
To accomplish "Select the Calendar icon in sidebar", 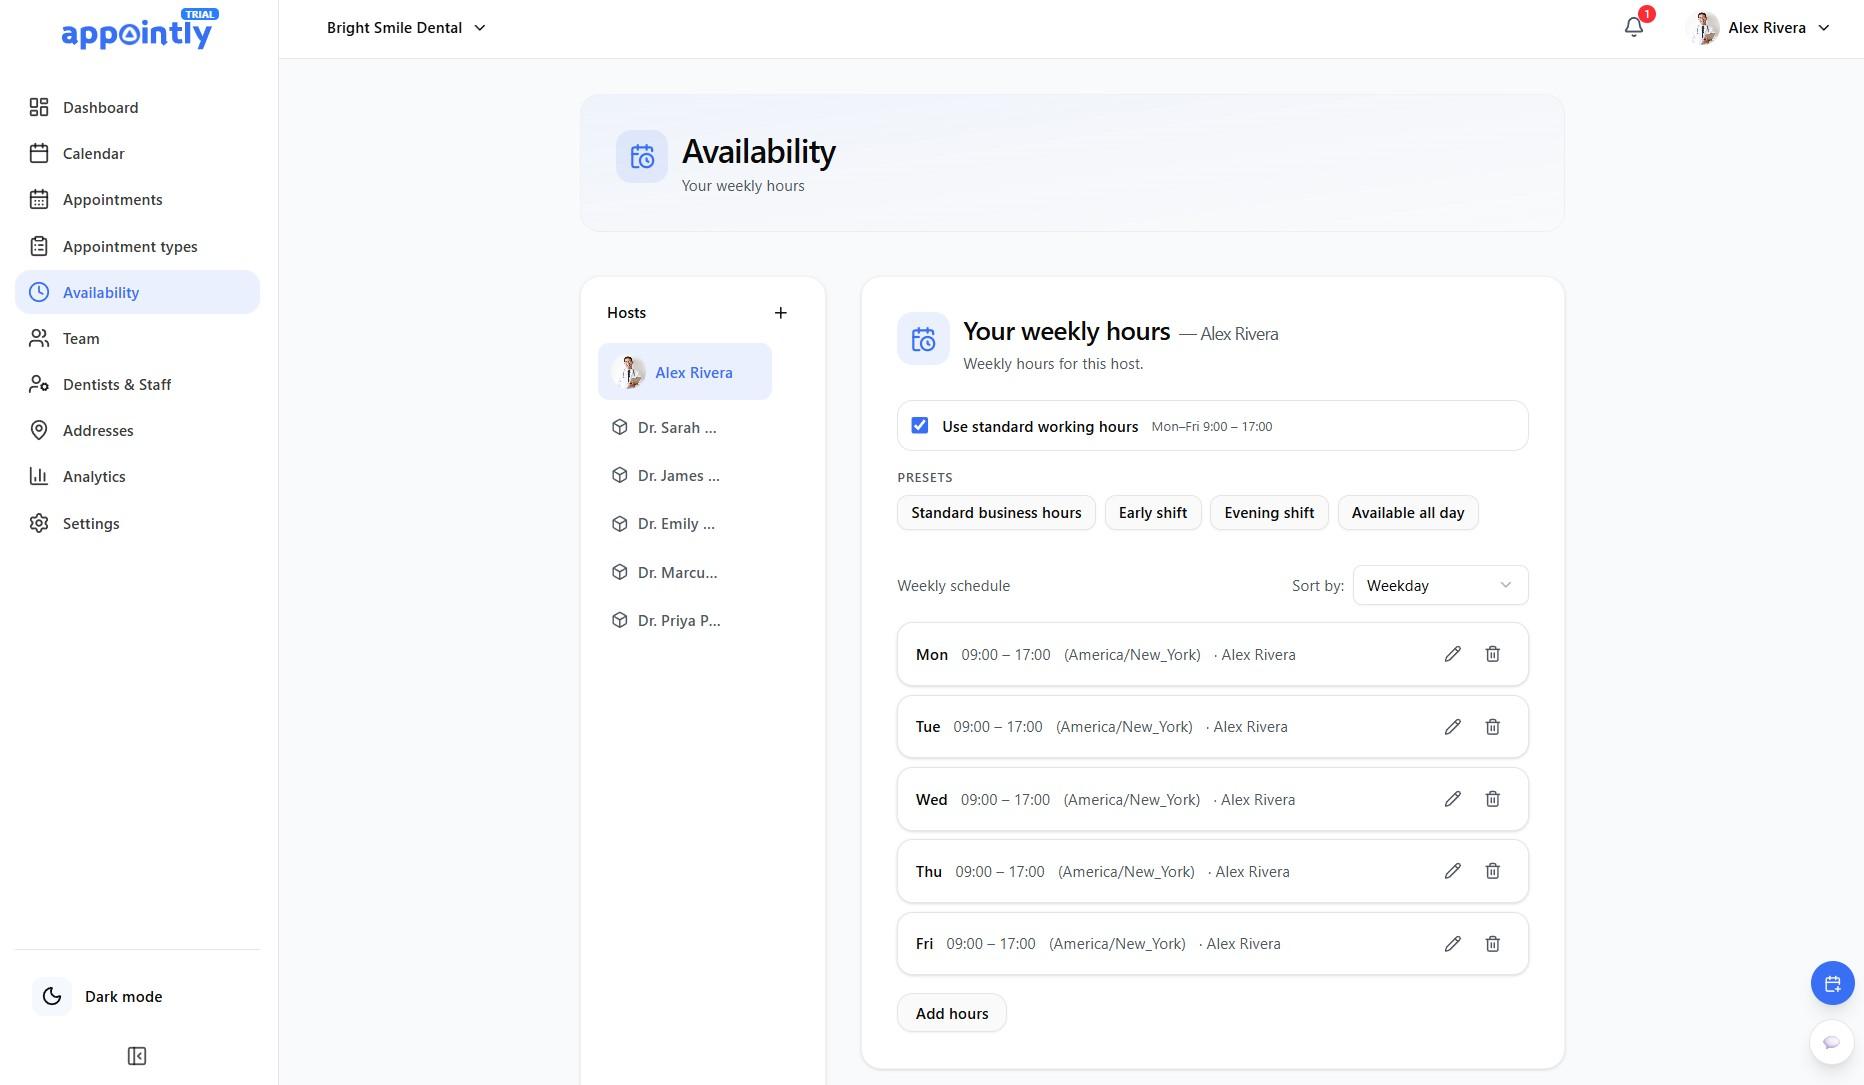I will (39, 153).
